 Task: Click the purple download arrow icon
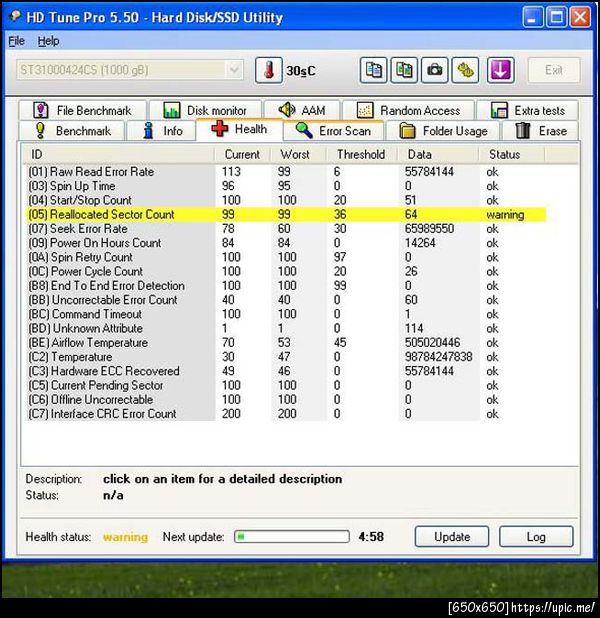click(501, 71)
